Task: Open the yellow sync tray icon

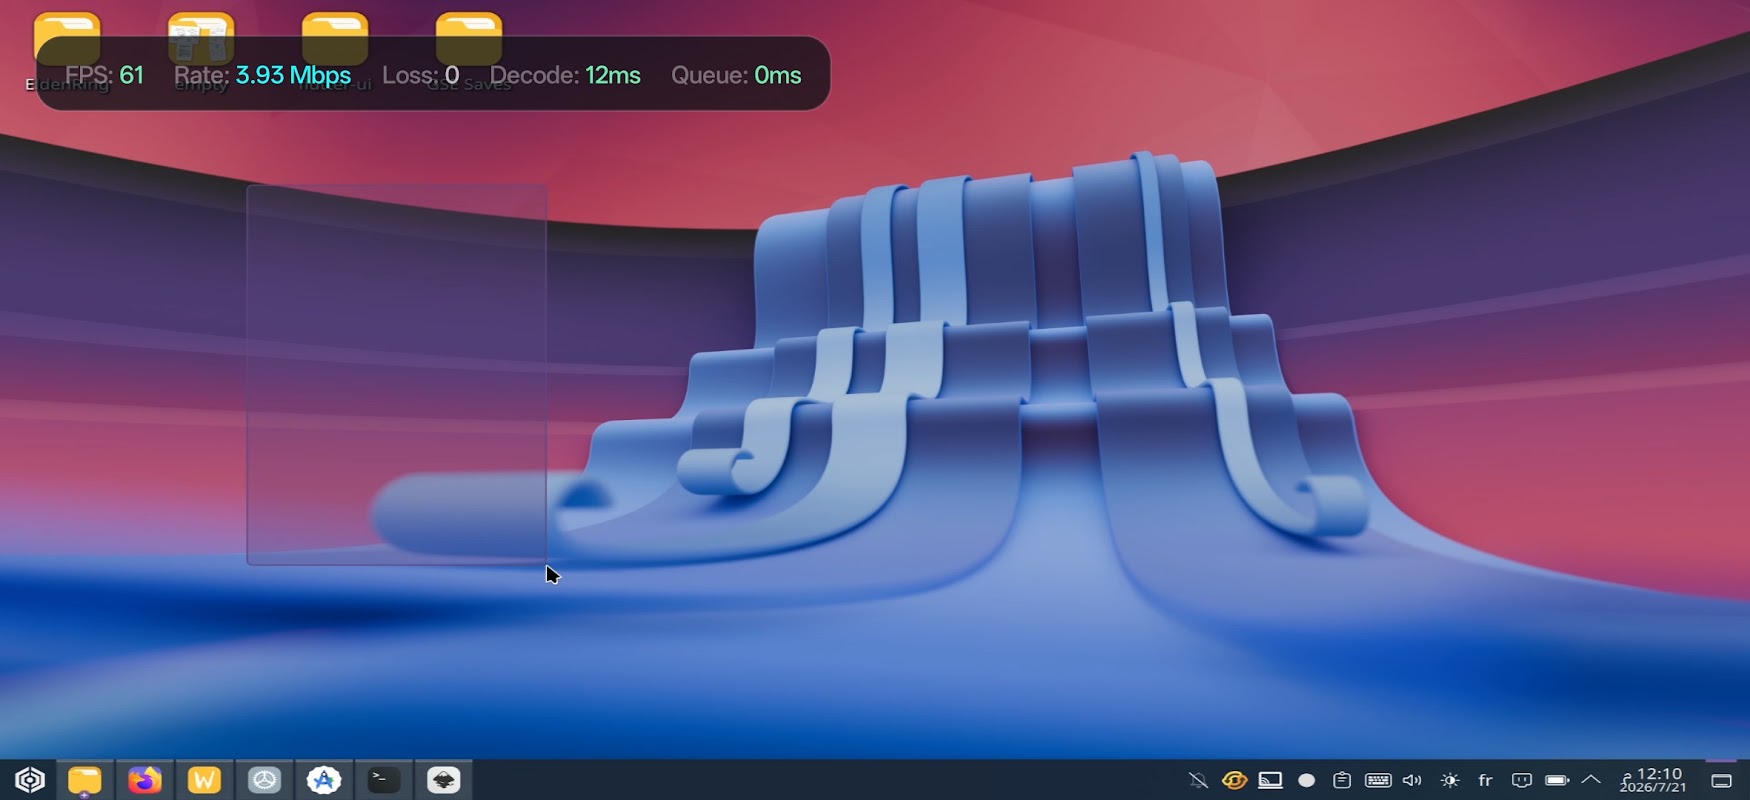Action: tap(1234, 780)
